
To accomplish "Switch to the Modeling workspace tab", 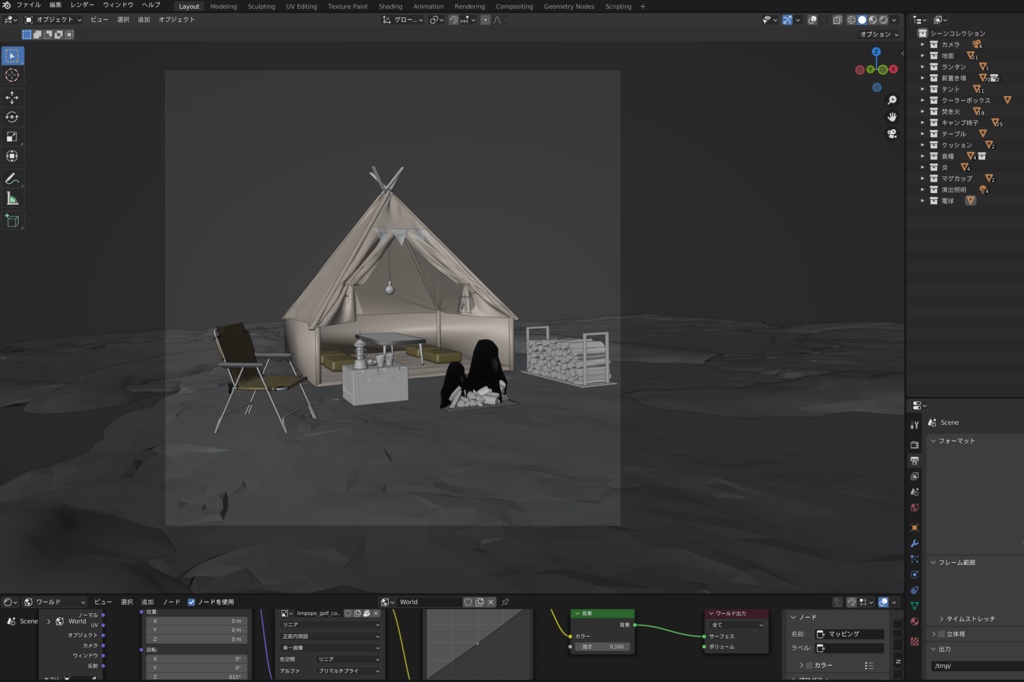I will click(x=223, y=7).
